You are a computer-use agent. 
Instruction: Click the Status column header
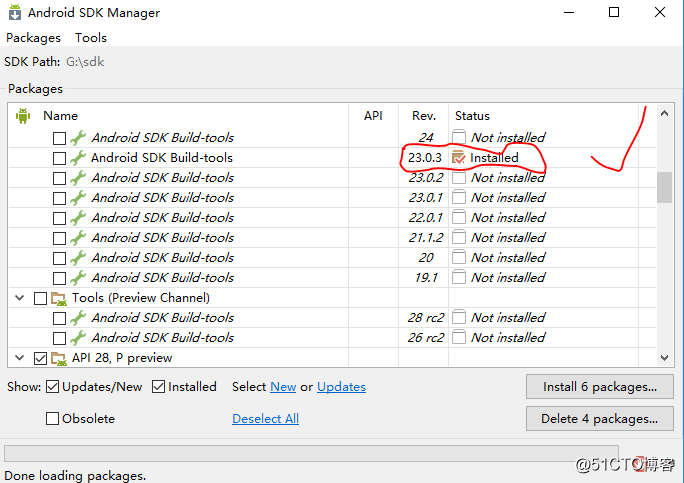point(472,116)
